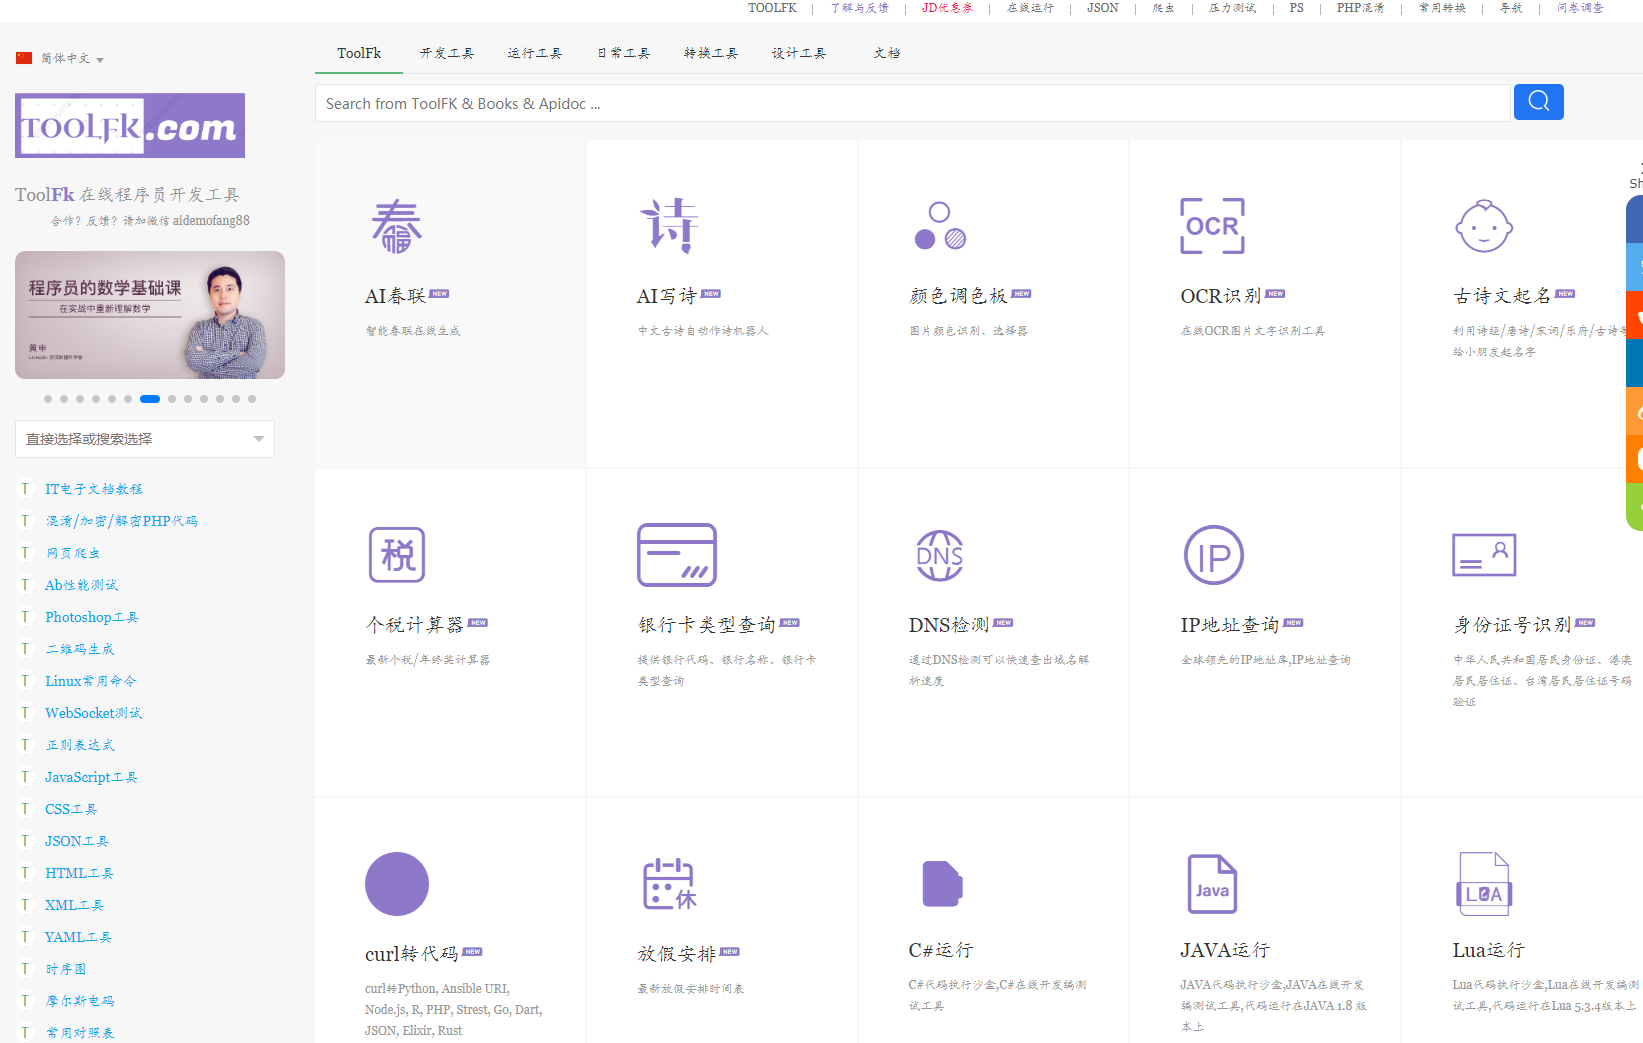Open the 运行工具 tab
This screenshot has height=1043, width=1643.
tap(535, 53)
